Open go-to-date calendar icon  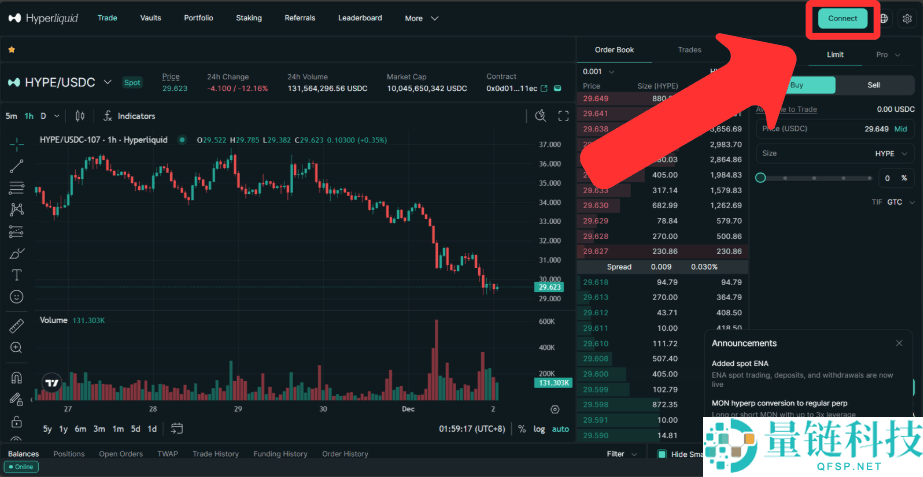click(x=177, y=429)
